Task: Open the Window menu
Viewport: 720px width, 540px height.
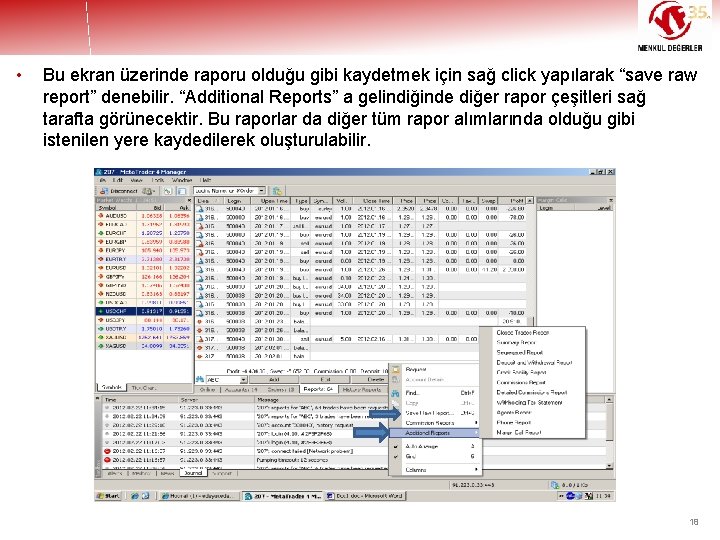Action: pos(182,180)
